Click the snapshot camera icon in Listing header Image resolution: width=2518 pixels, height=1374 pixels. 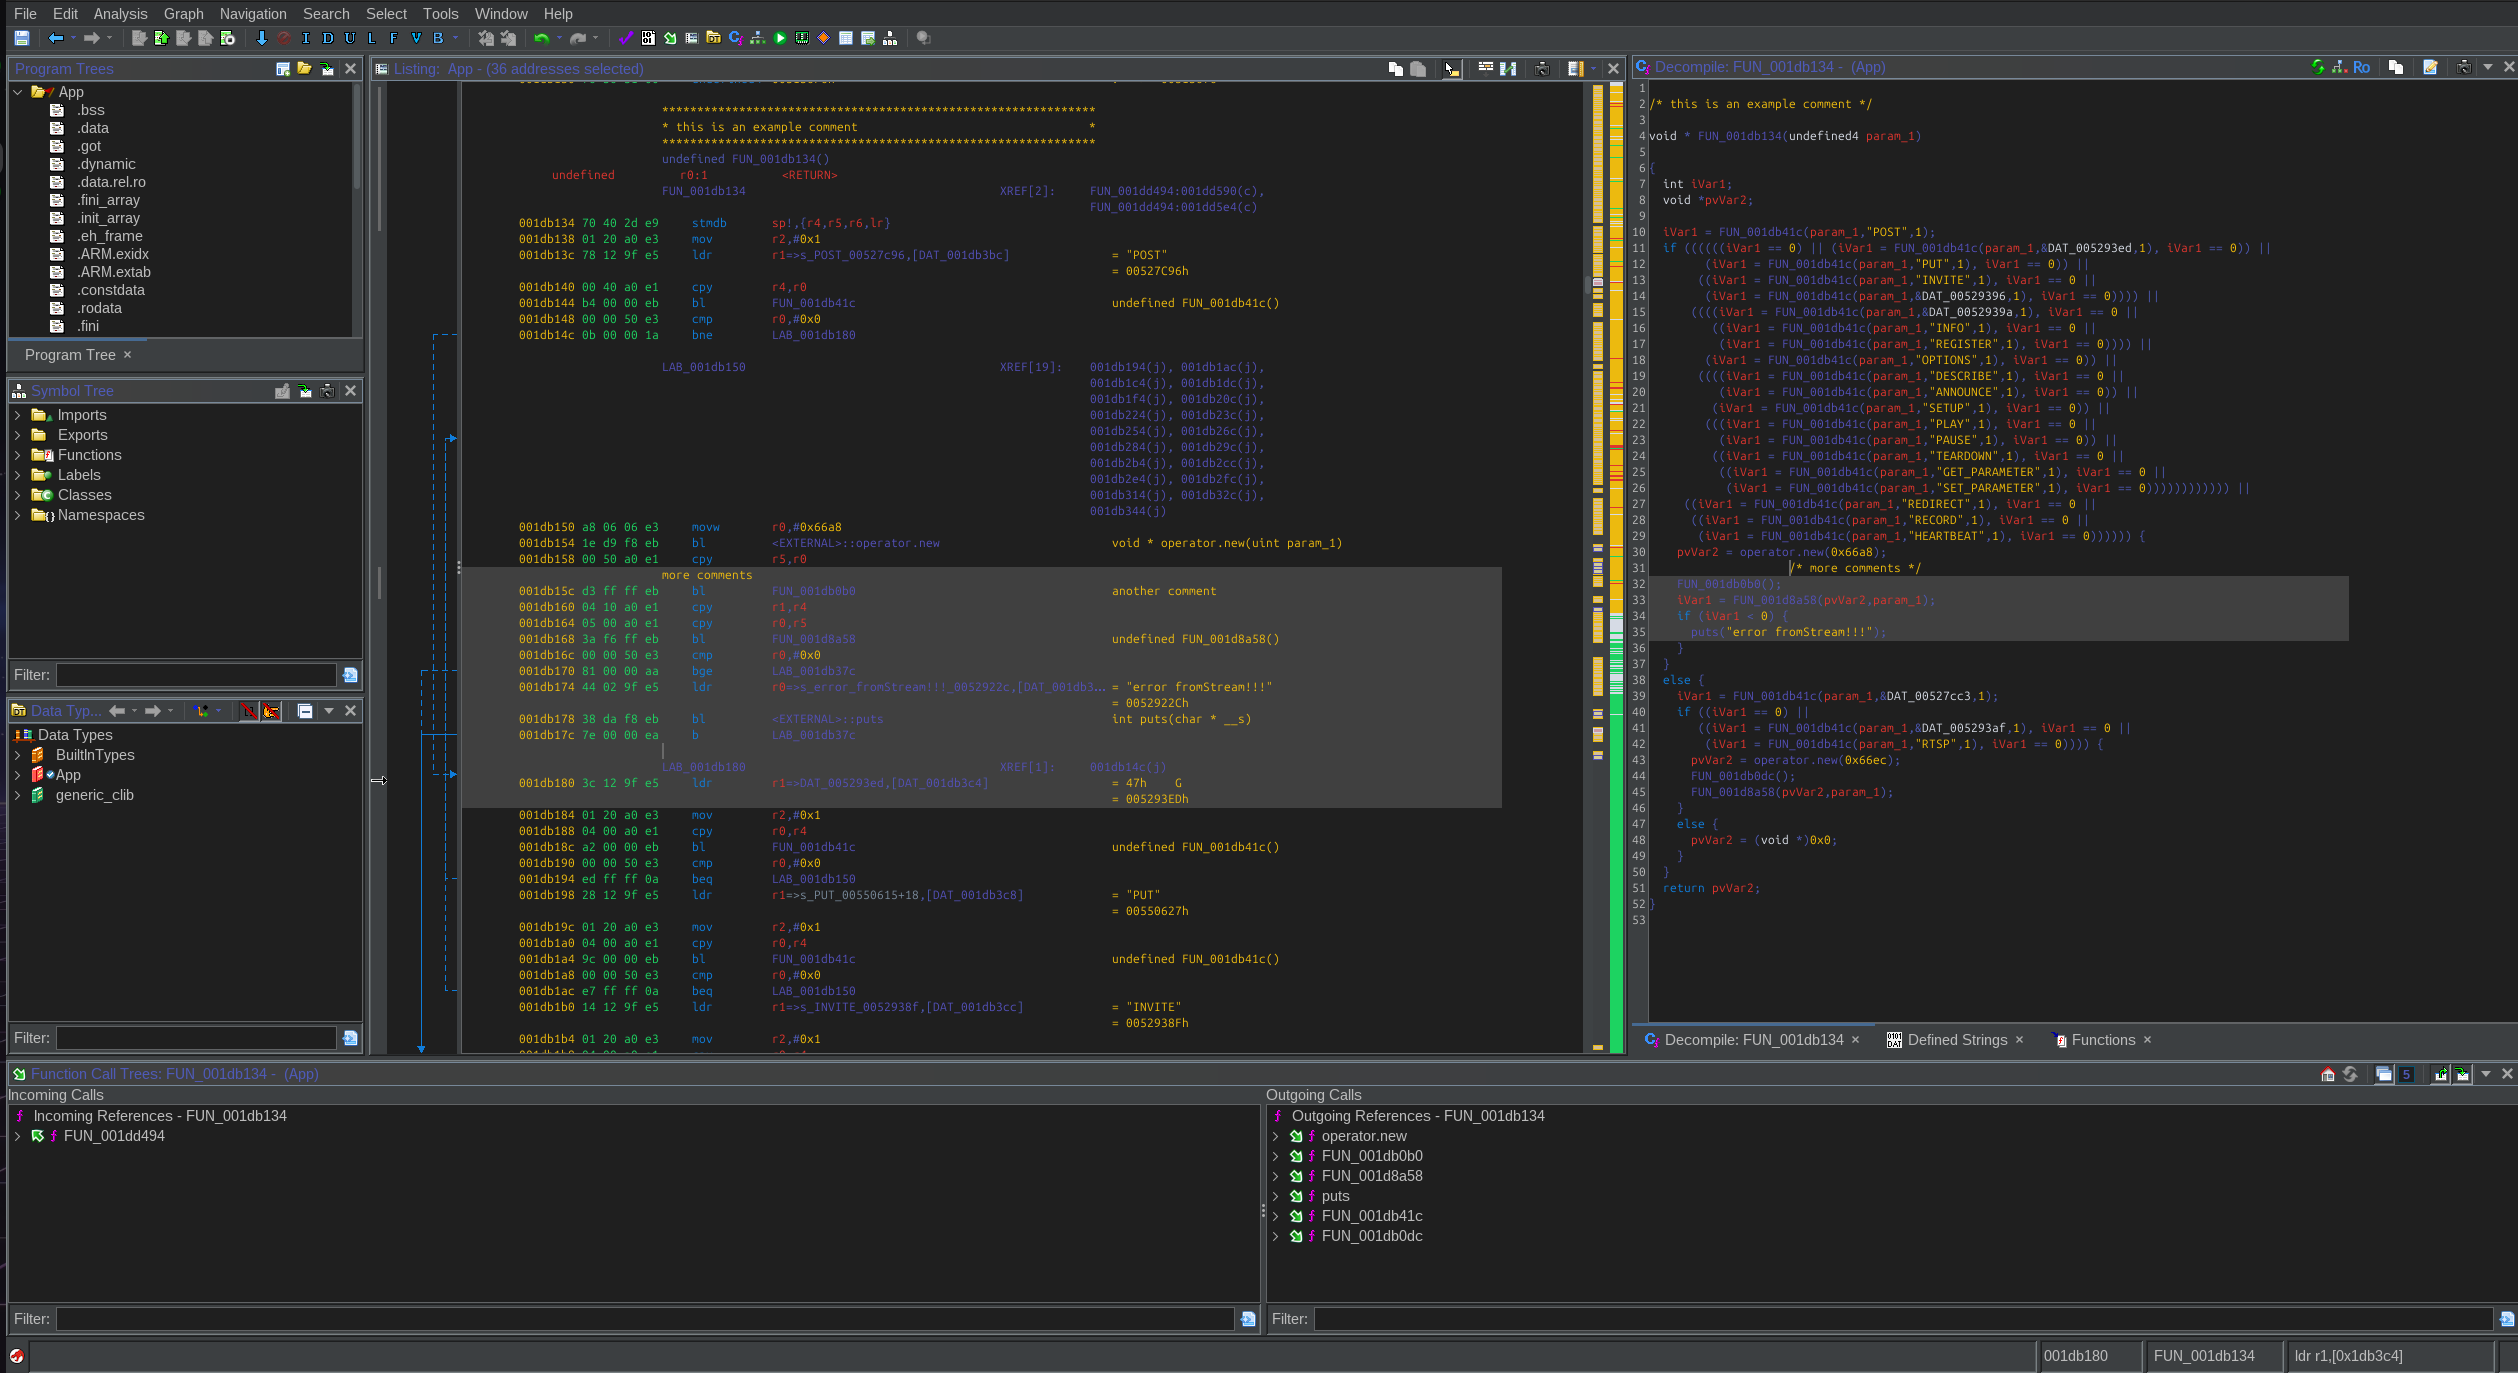coord(1542,68)
